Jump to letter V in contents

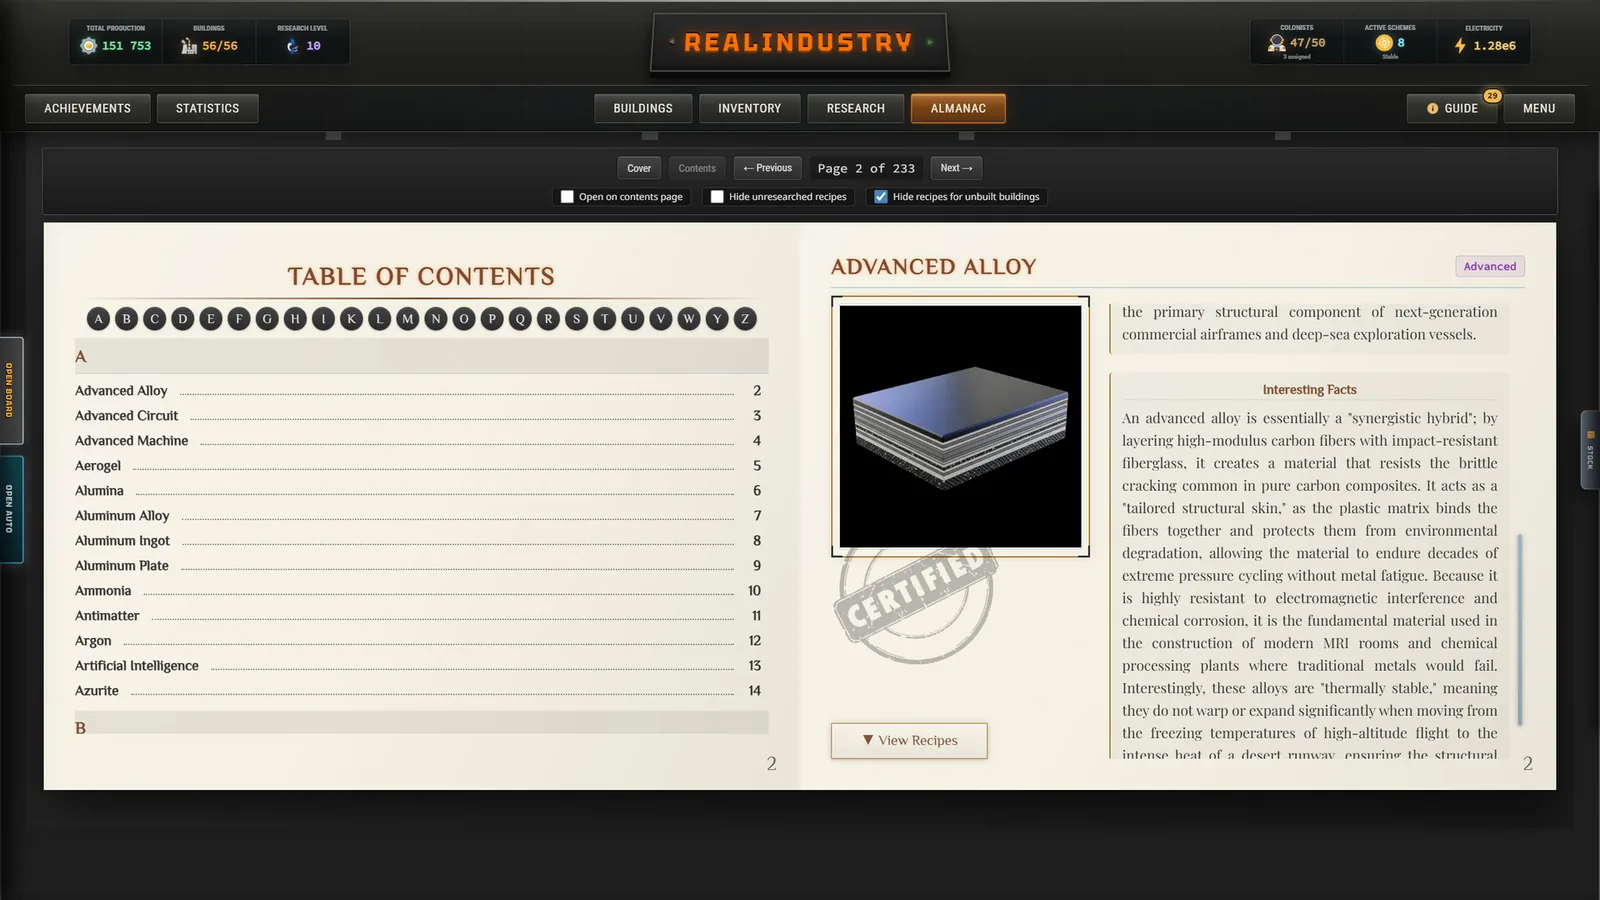click(660, 319)
